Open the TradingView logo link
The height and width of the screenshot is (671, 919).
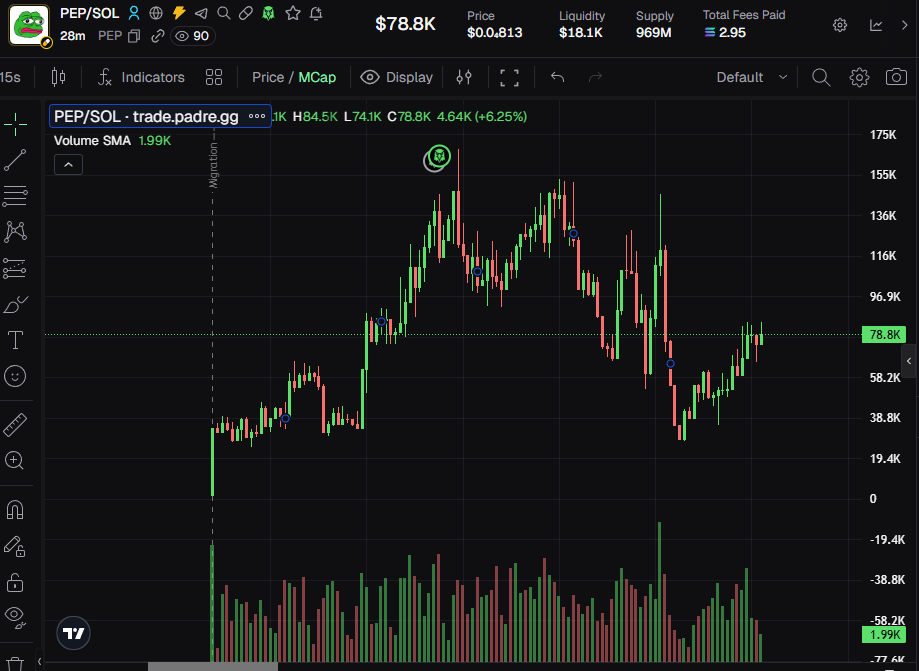73,633
